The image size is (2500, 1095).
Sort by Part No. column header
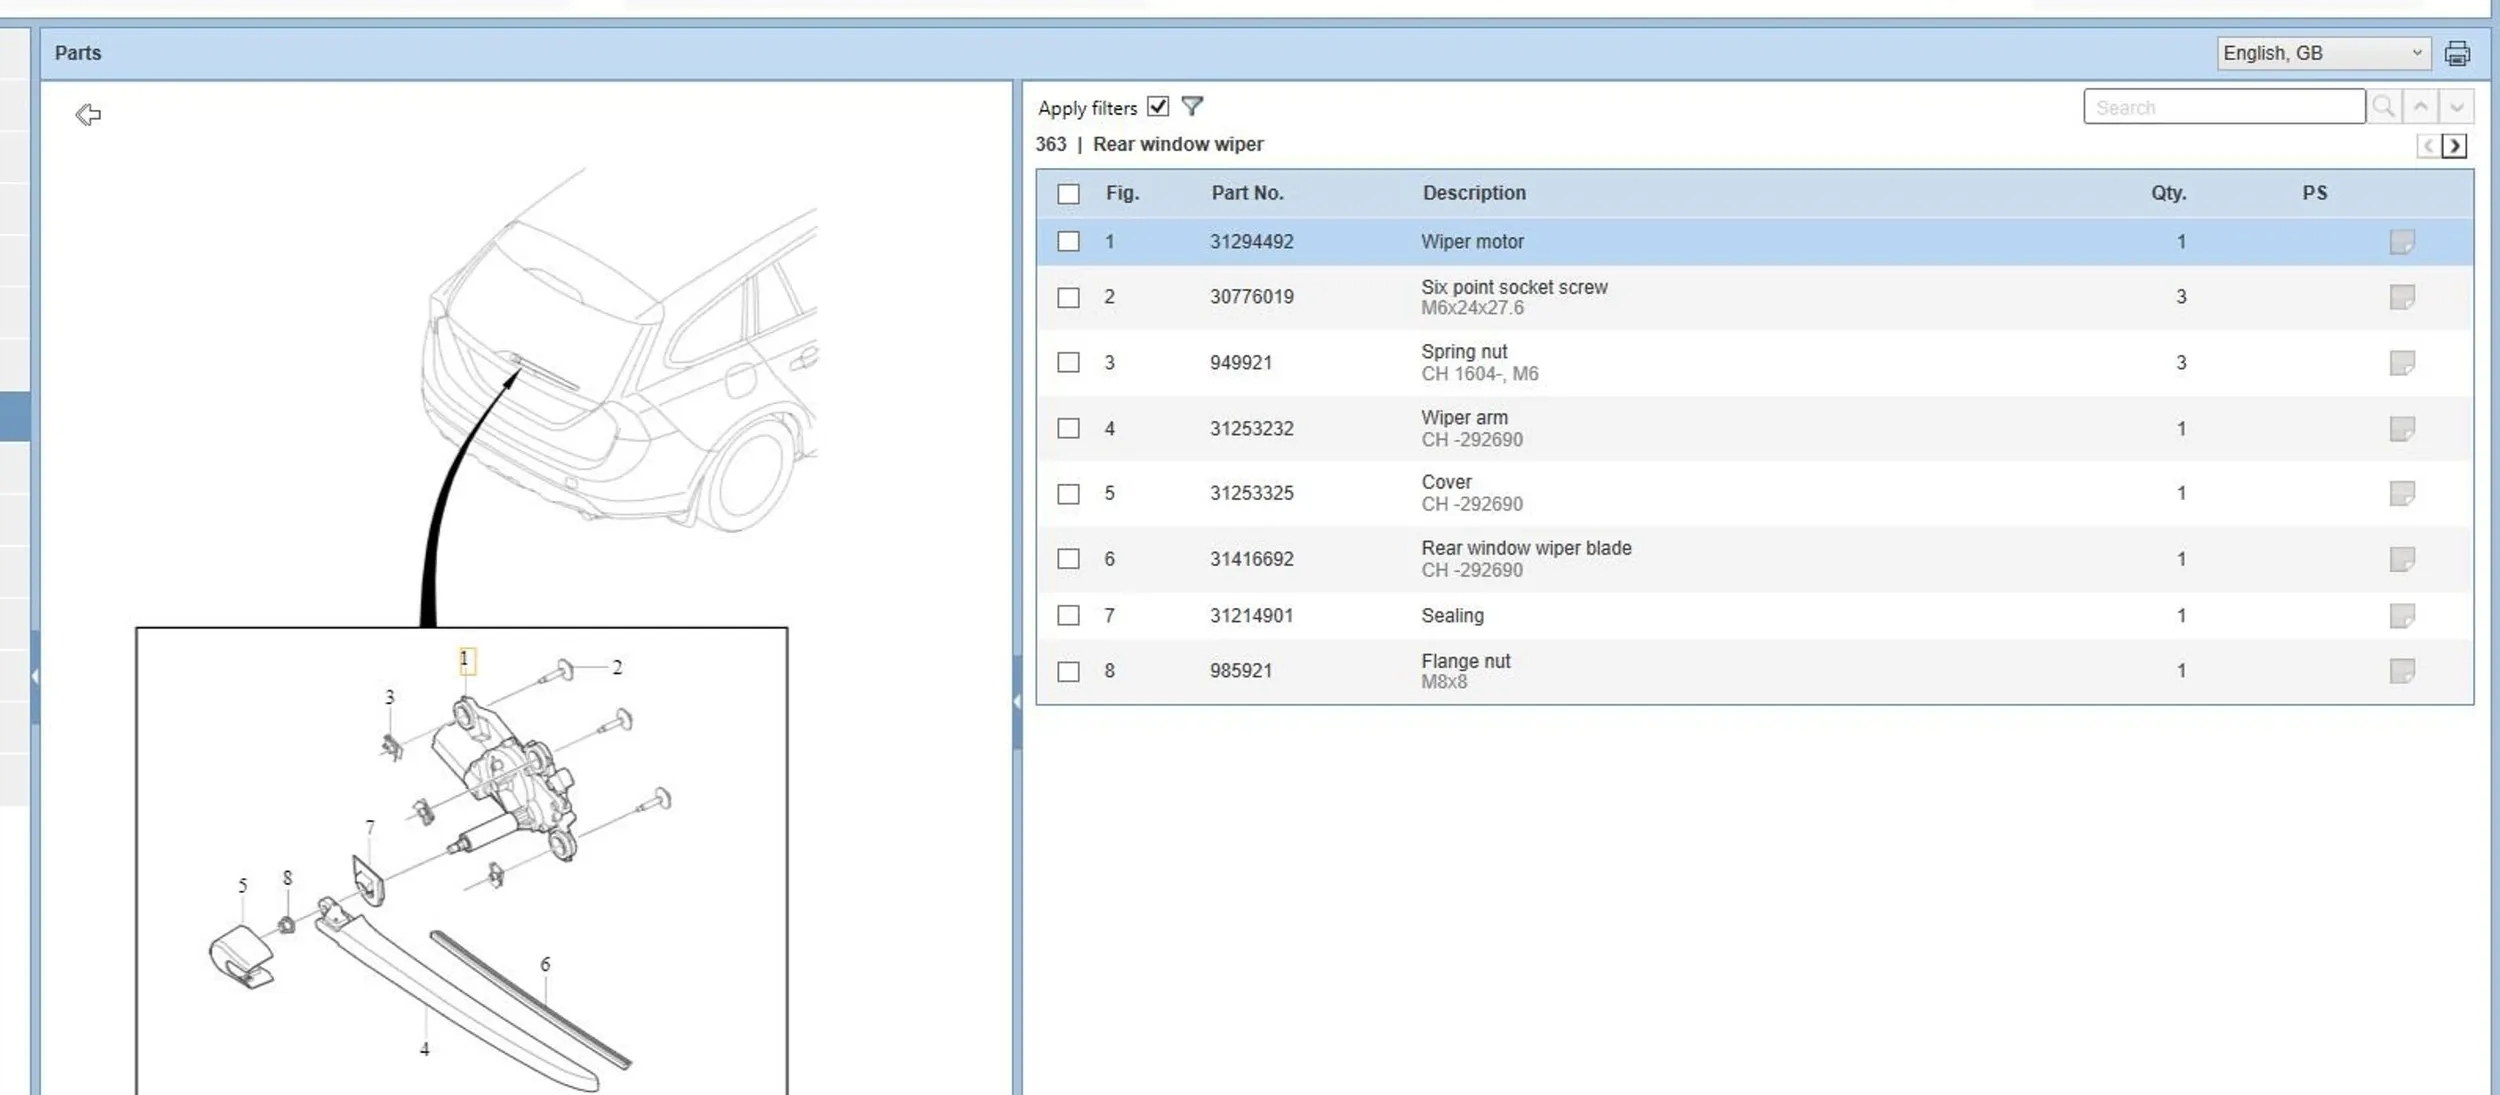[1247, 193]
